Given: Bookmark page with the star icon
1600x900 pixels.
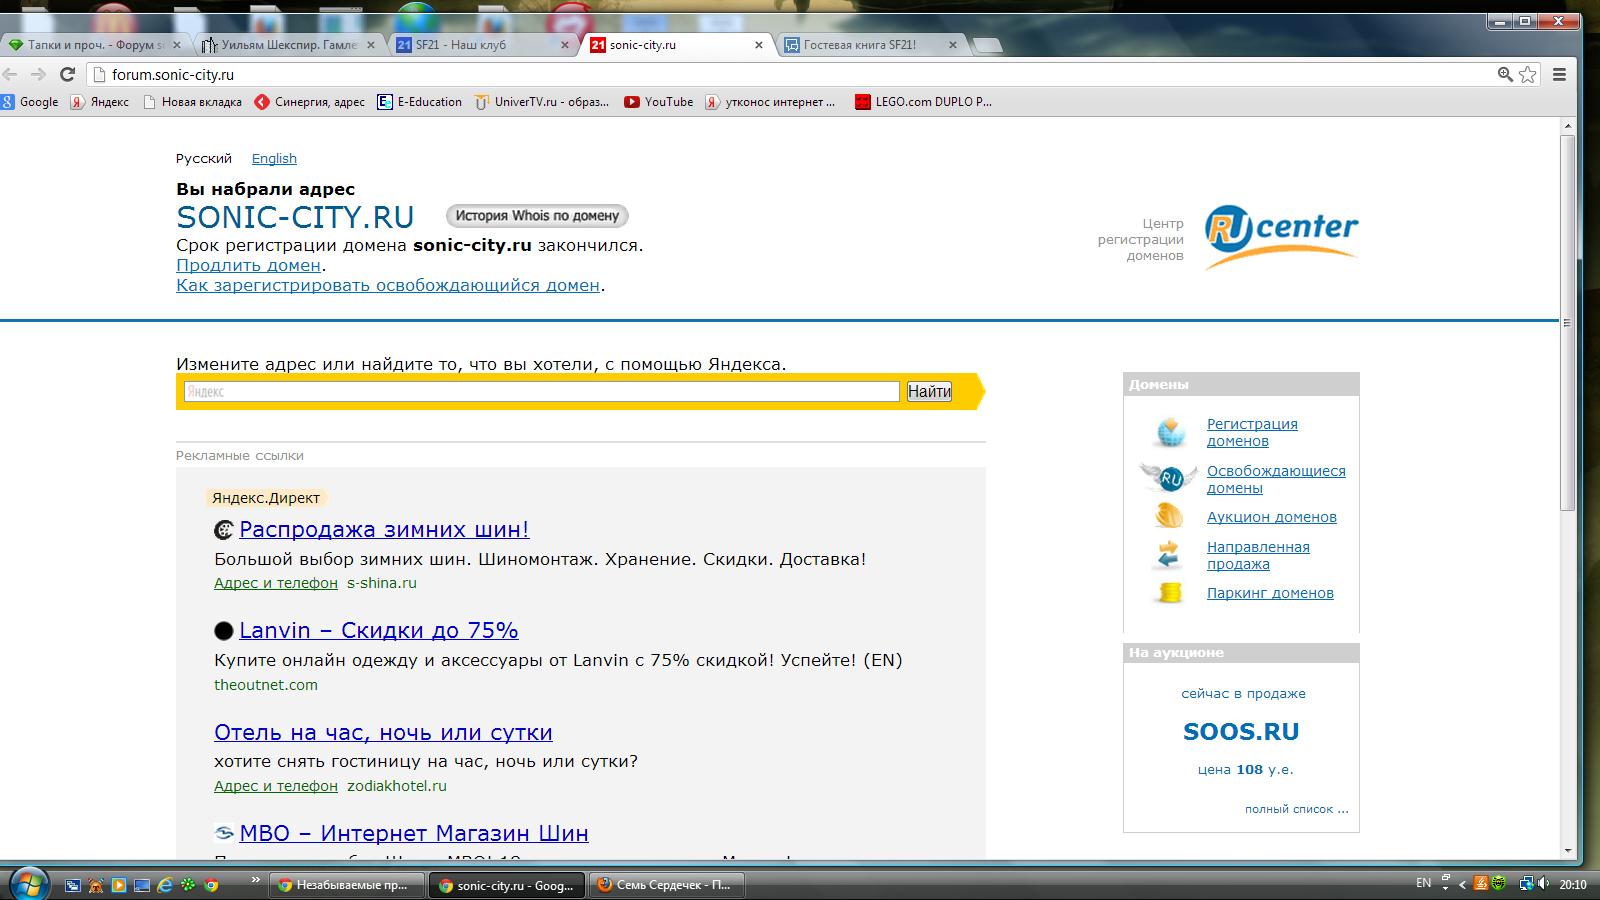Looking at the screenshot, I should 1528,74.
